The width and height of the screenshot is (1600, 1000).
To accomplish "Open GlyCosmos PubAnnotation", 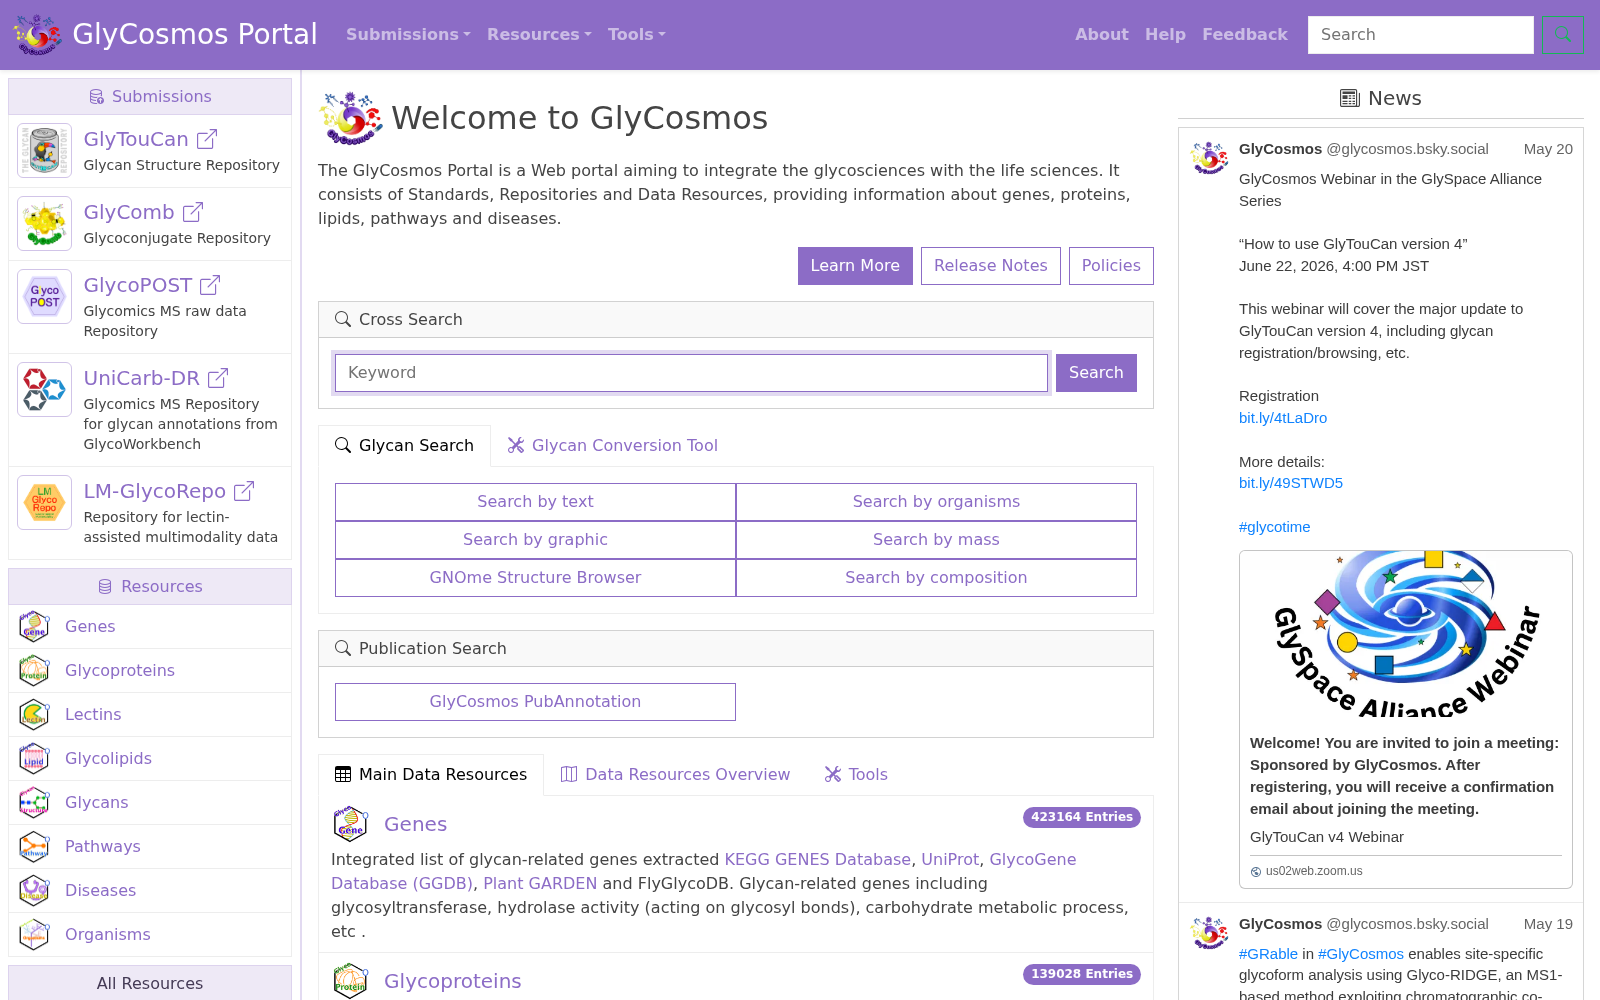I will (535, 702).
